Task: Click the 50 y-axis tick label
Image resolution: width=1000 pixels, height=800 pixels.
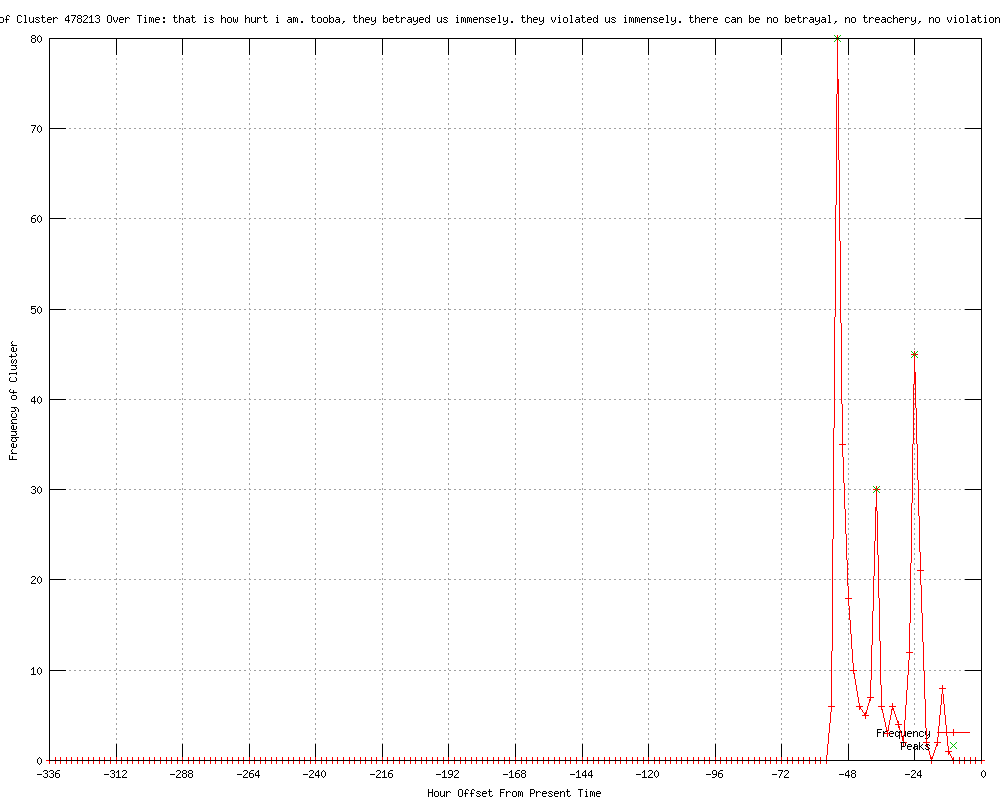Action: tap(33, 309)
